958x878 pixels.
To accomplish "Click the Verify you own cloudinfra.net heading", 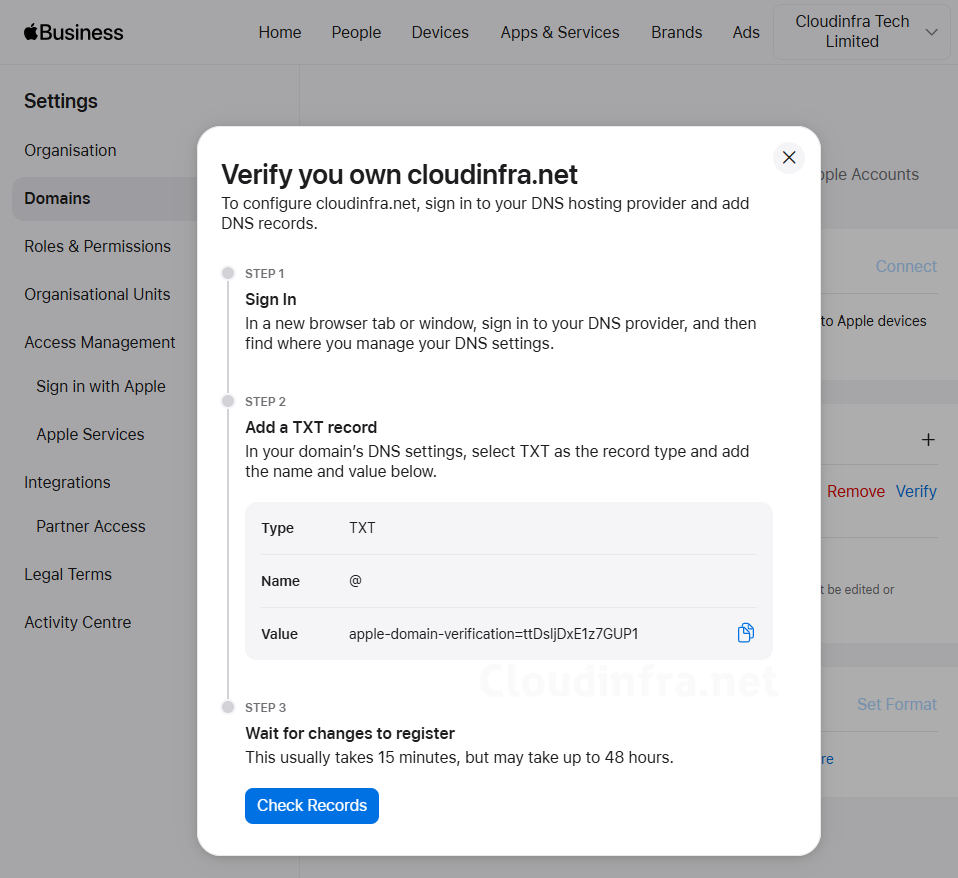I will (399, 175).
